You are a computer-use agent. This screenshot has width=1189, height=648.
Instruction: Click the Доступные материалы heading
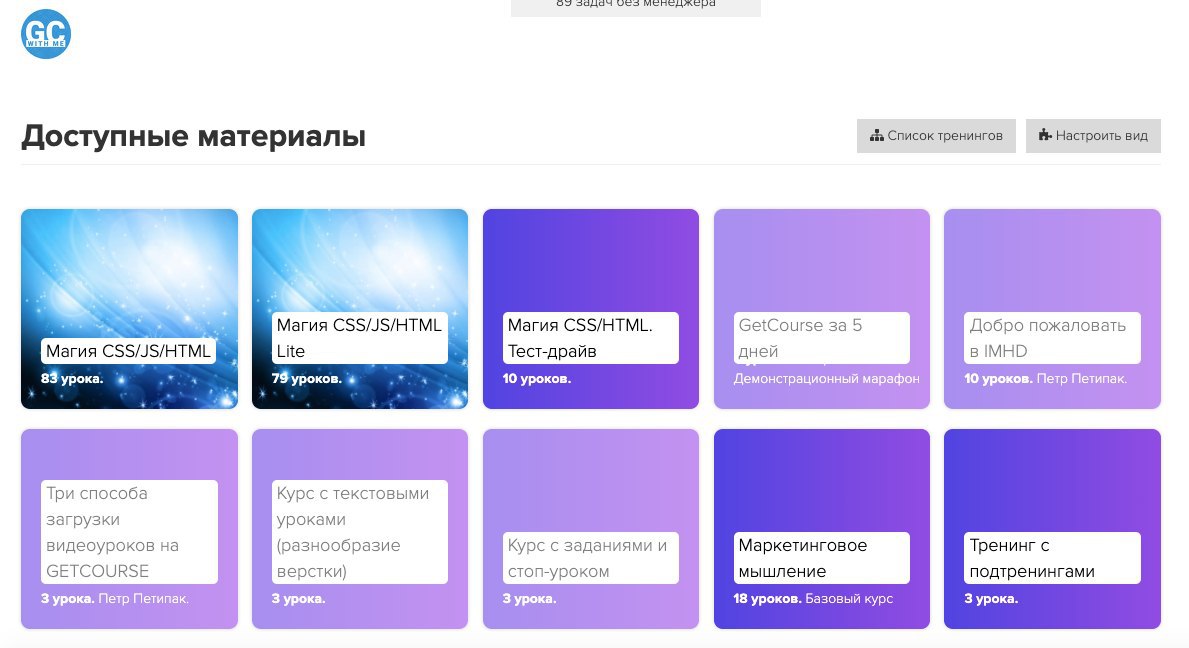193,136
